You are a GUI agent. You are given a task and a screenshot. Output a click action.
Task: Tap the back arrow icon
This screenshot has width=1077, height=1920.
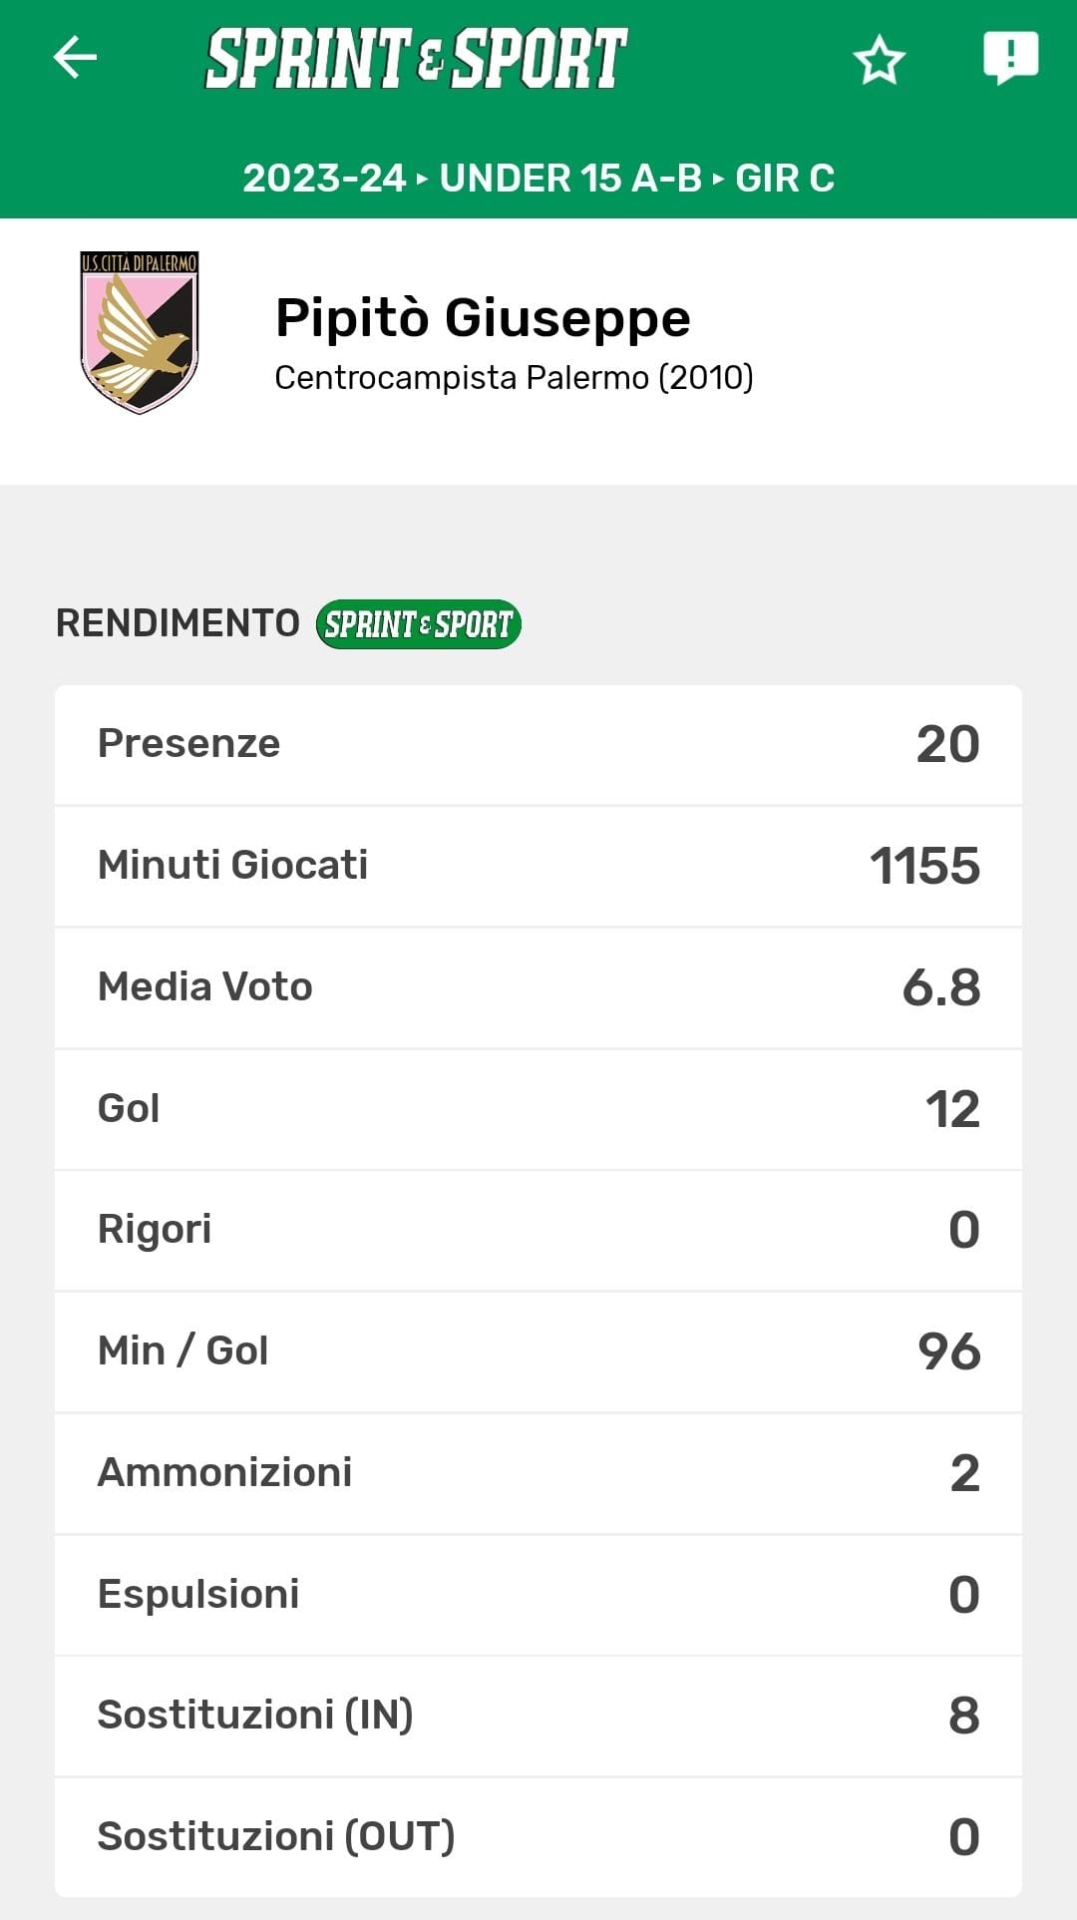tap(75, 57)
